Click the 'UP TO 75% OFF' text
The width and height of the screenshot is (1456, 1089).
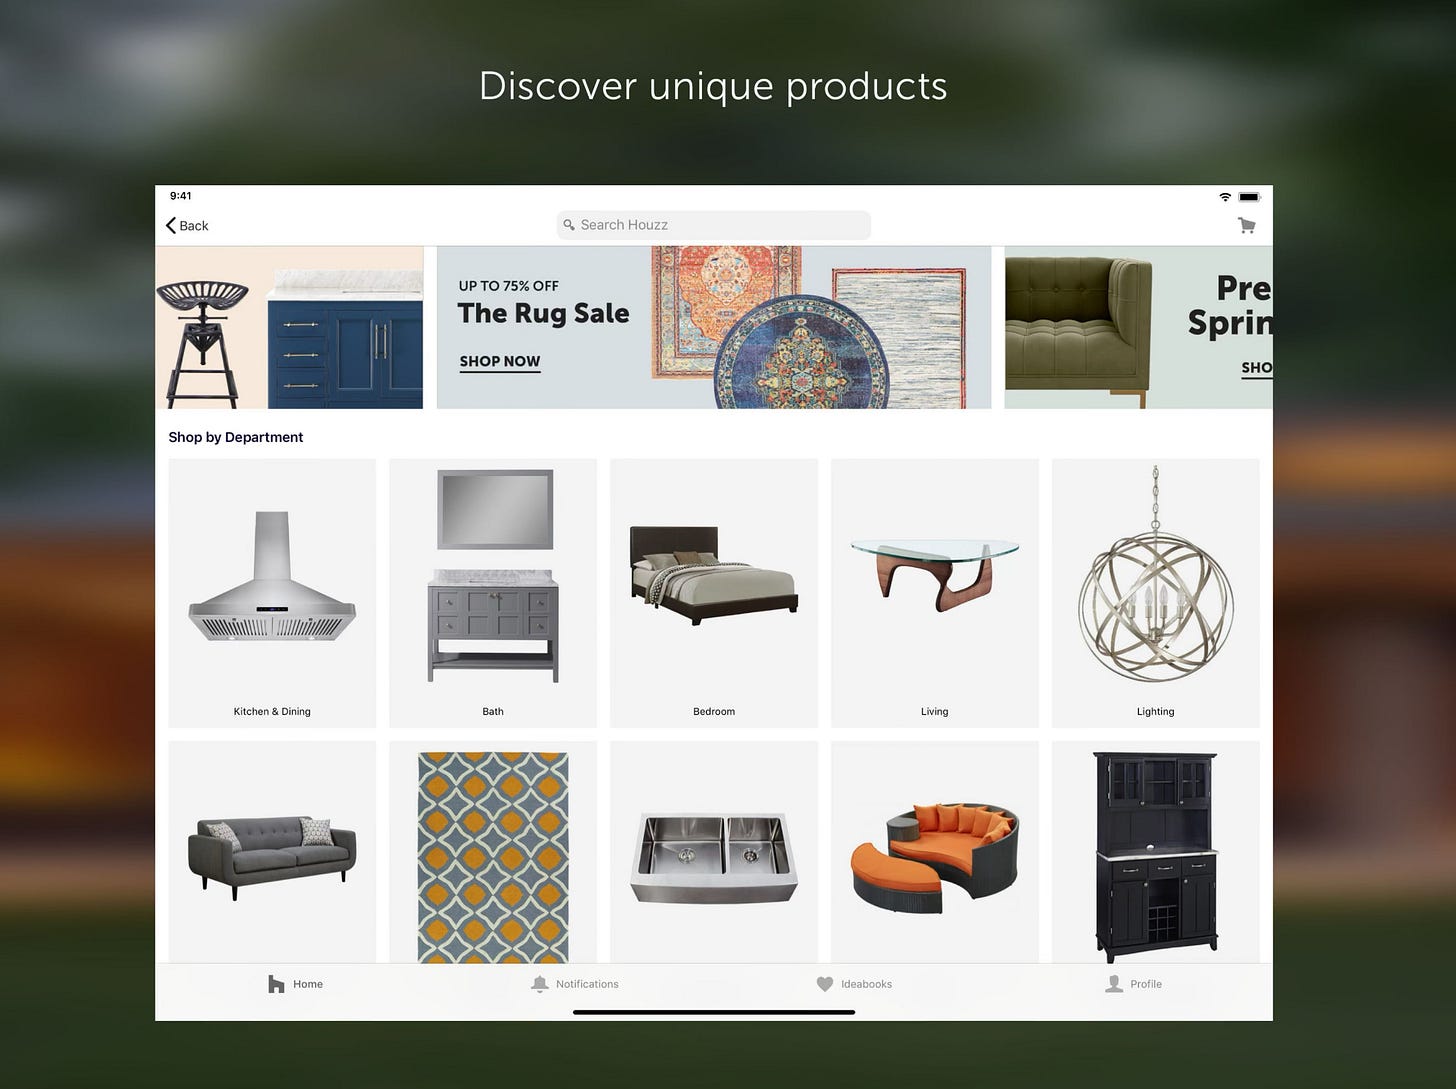[x=509, y=286]
